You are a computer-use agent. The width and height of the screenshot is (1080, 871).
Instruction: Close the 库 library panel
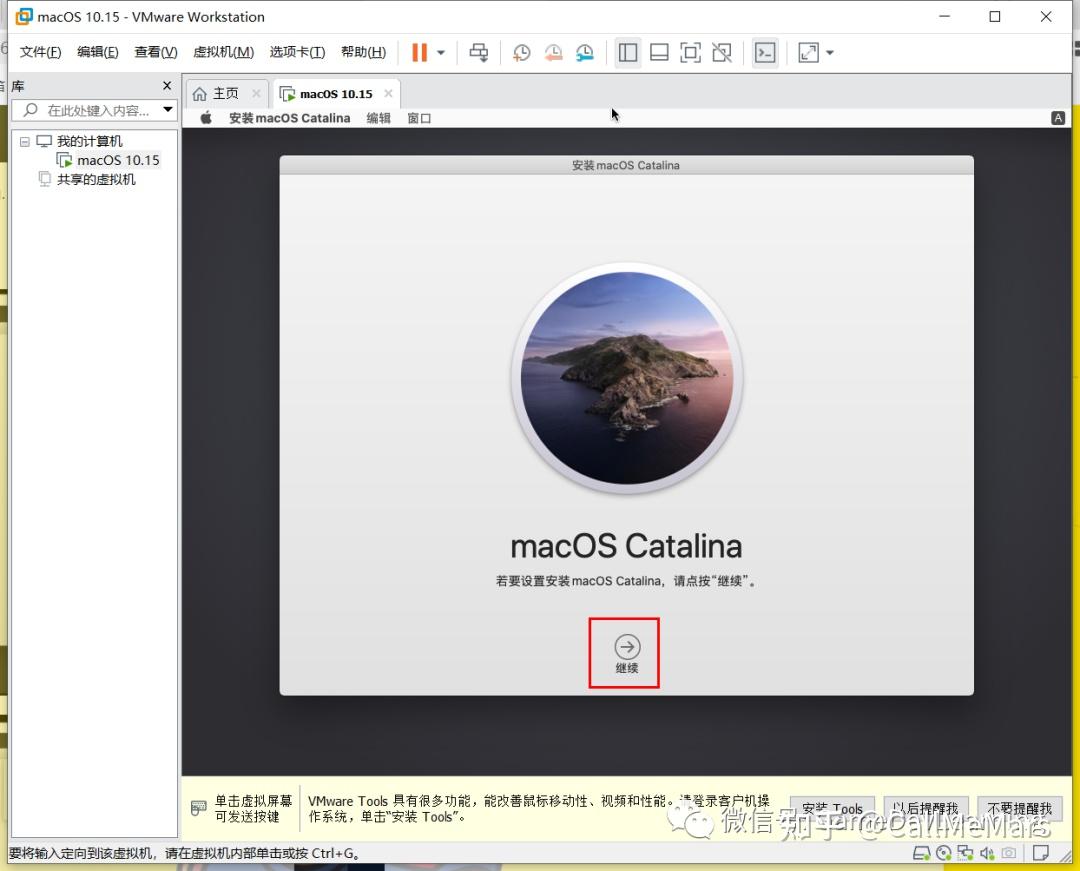tap(167, 85)
